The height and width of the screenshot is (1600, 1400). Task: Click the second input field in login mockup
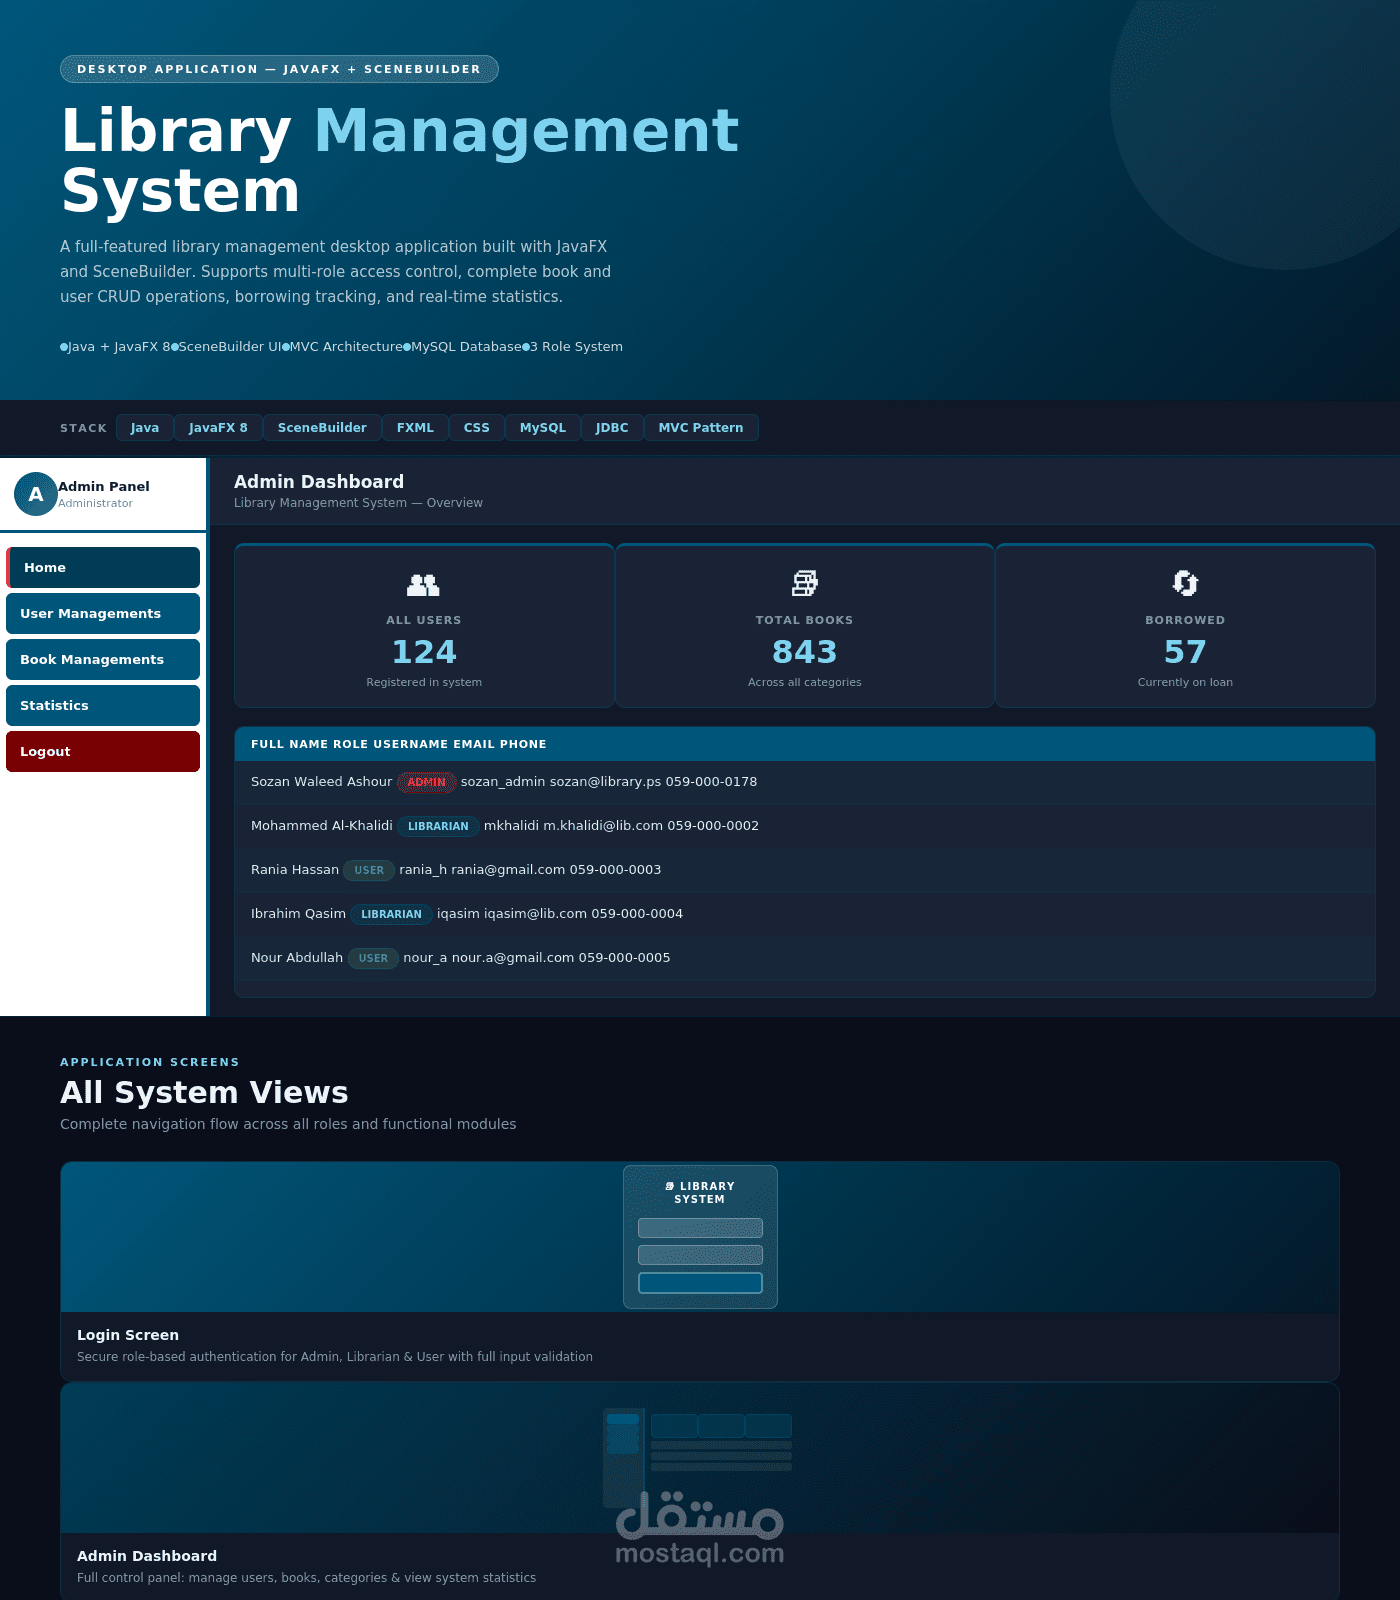[700, 1255]
